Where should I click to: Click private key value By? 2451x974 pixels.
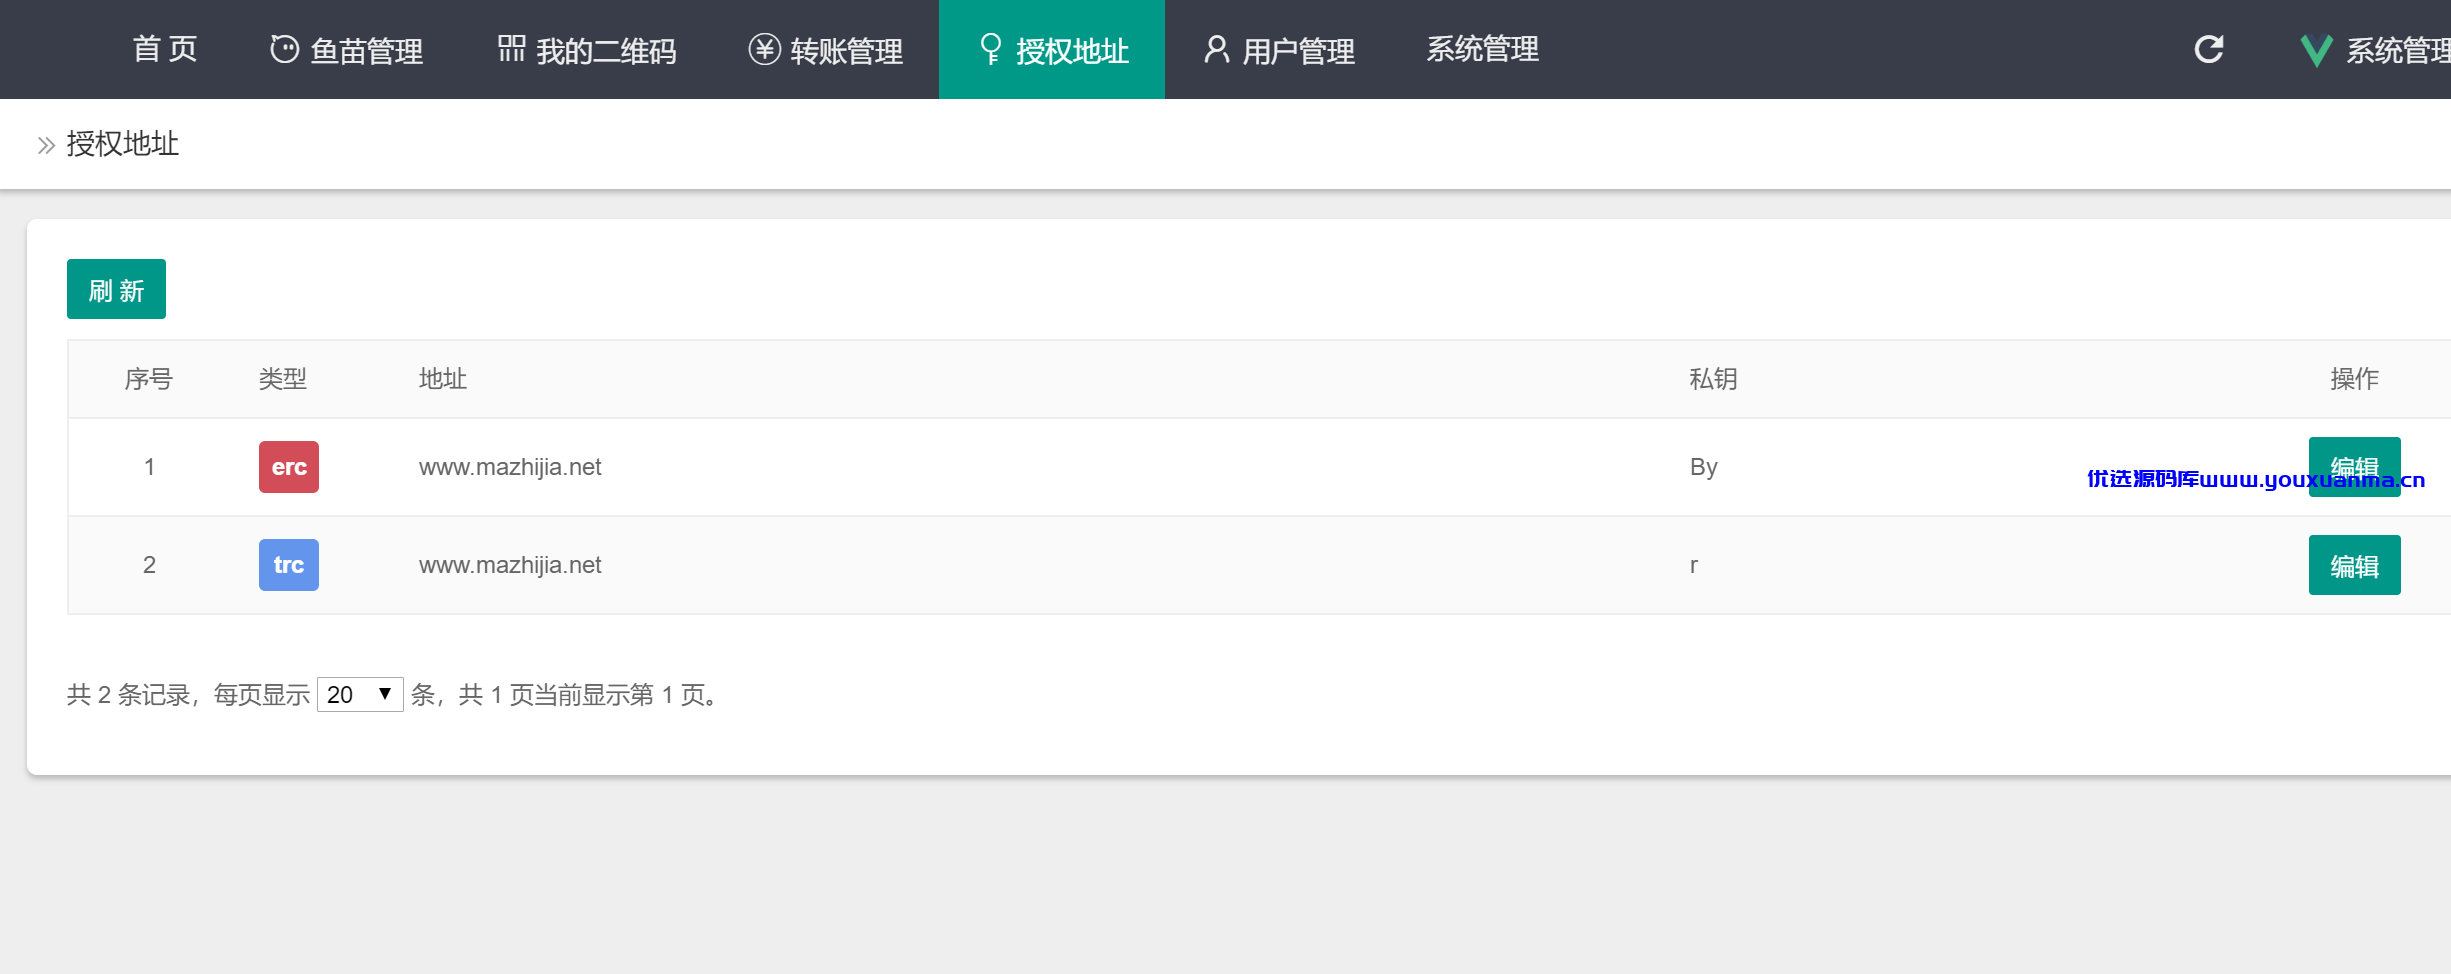tap(1704, 467)
